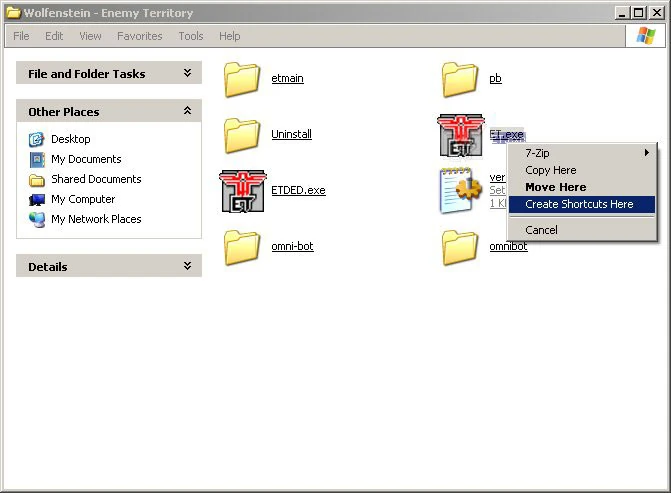Open the File menu
The image size is (671, 493).
(x=21, y=36)
